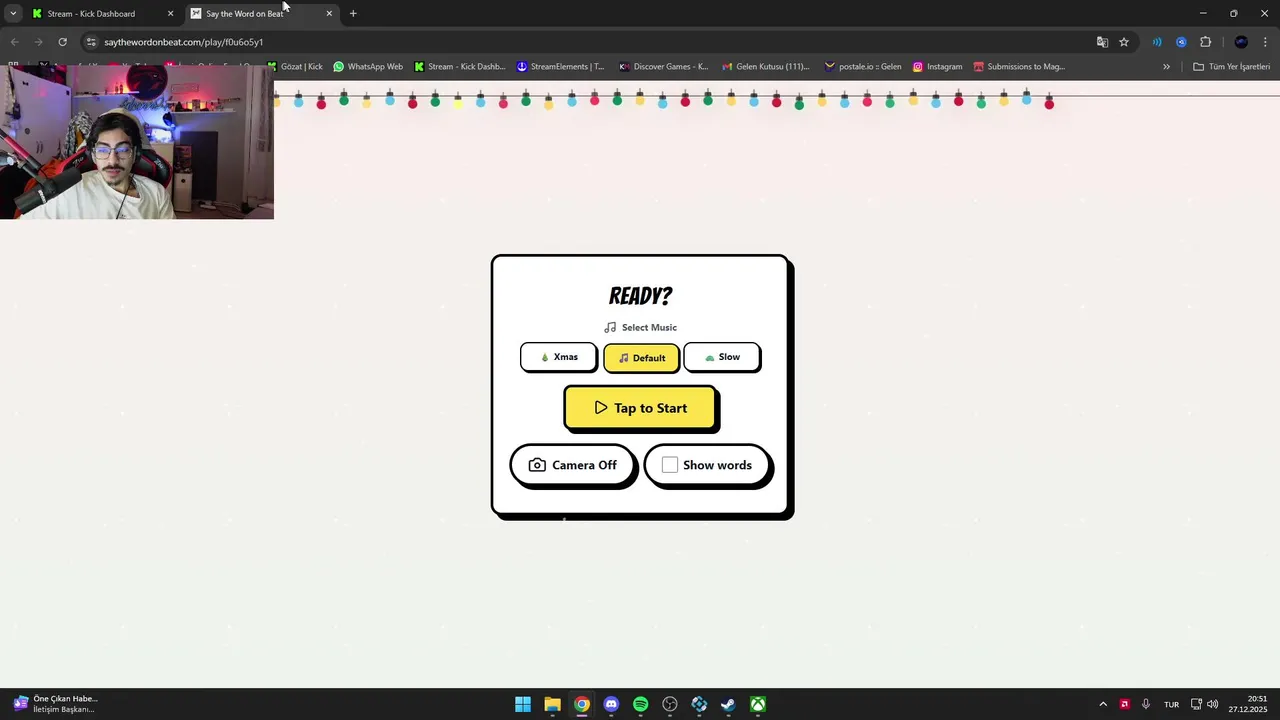Click the microphone tray icon
This screenshot has width=1280, height=720.
pos(1146,704)
